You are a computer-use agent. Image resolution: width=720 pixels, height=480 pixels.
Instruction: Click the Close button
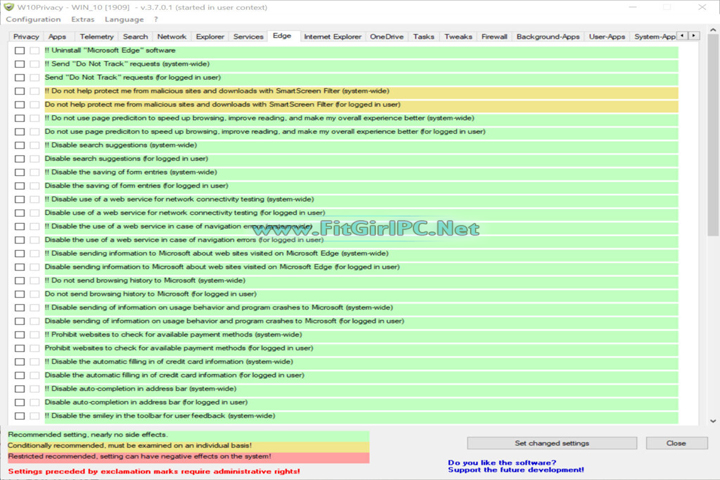675,442
